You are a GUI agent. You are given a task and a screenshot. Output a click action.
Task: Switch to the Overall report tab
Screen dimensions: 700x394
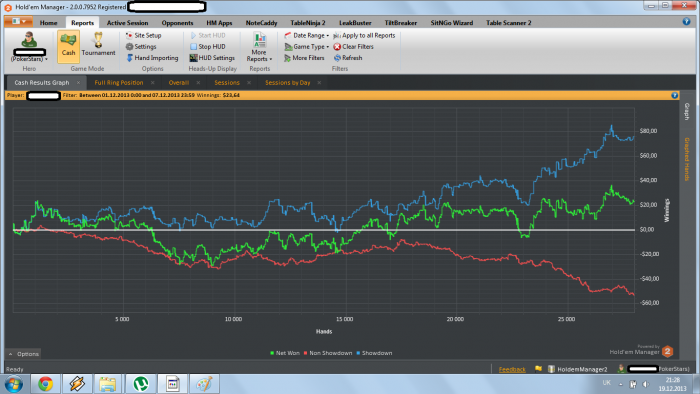pyautogui.click(x=179, y=83)
